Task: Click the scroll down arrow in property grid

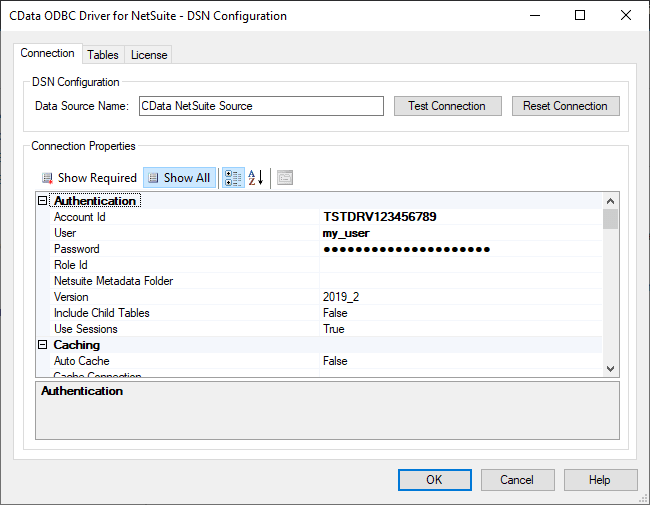Action: coord(610,369)
